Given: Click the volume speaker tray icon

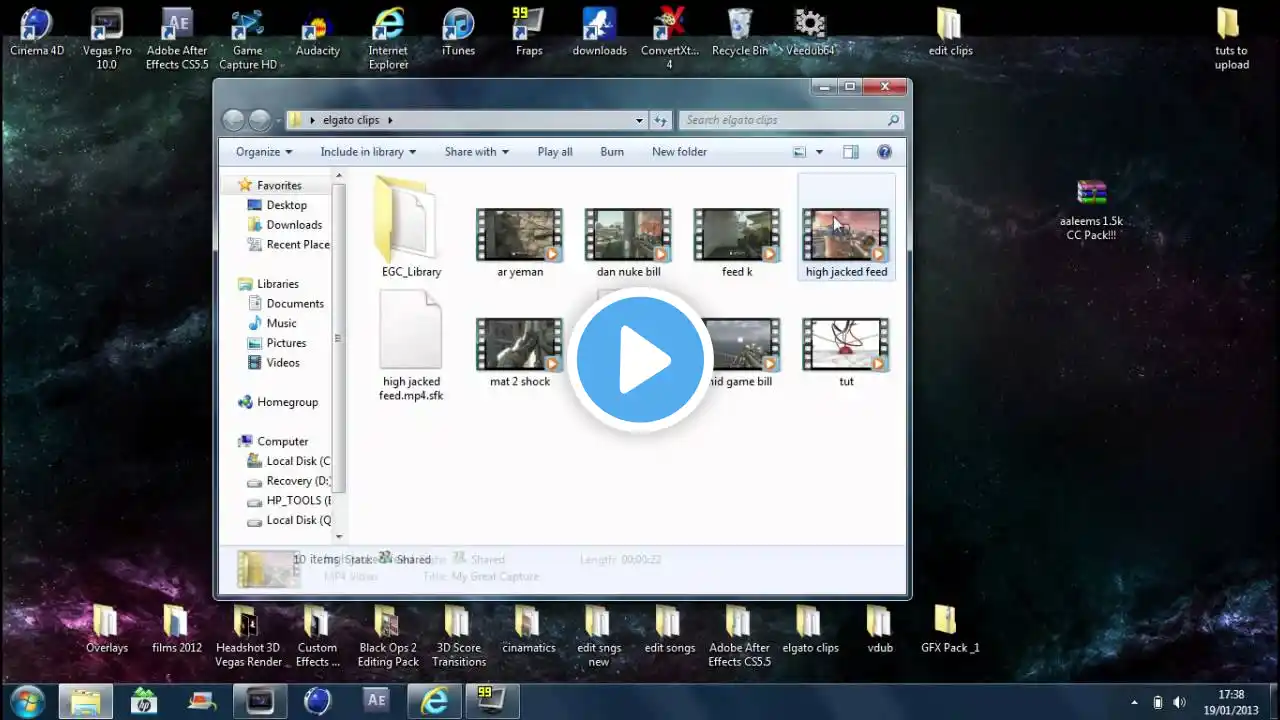Looking at the screenshot, I should (1179, 702).
